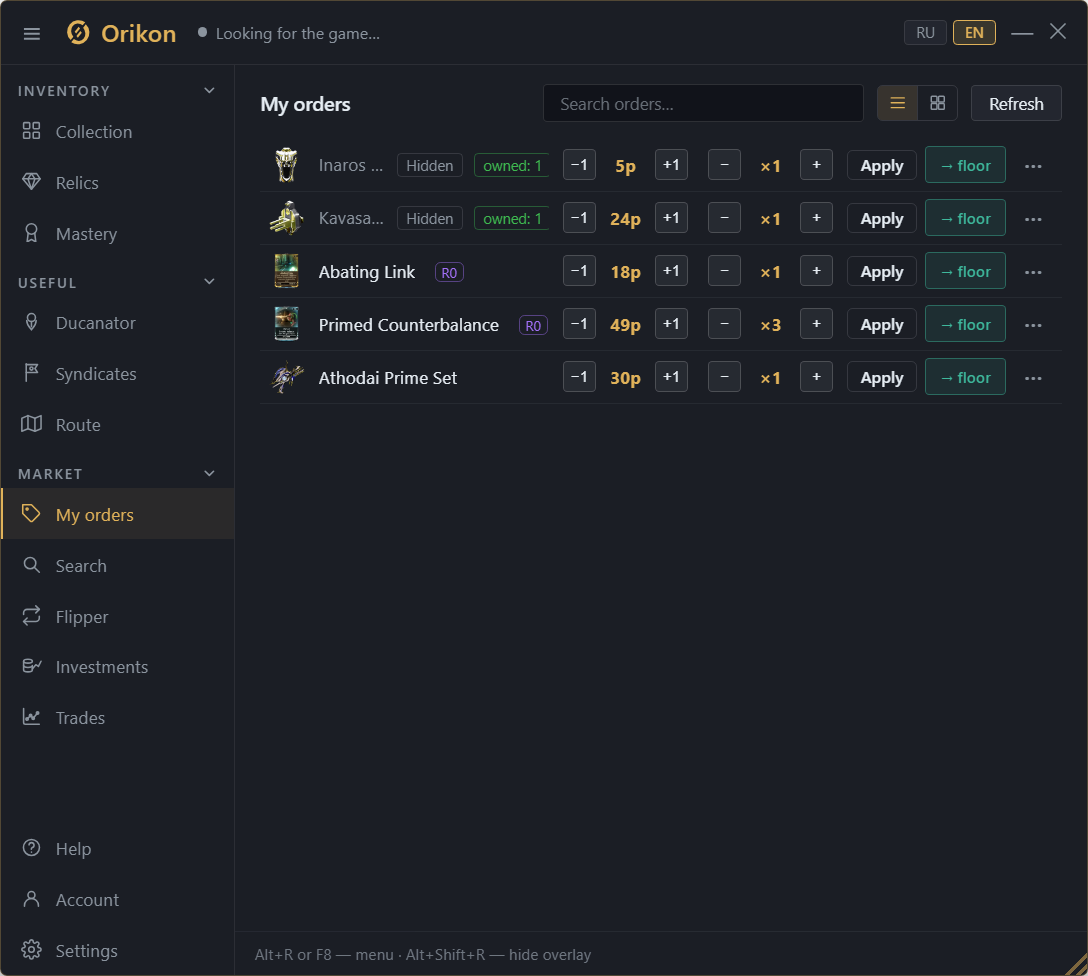Go to Investments page
The height and width of the screenshot is (976, 1088).
click(117, 666)
